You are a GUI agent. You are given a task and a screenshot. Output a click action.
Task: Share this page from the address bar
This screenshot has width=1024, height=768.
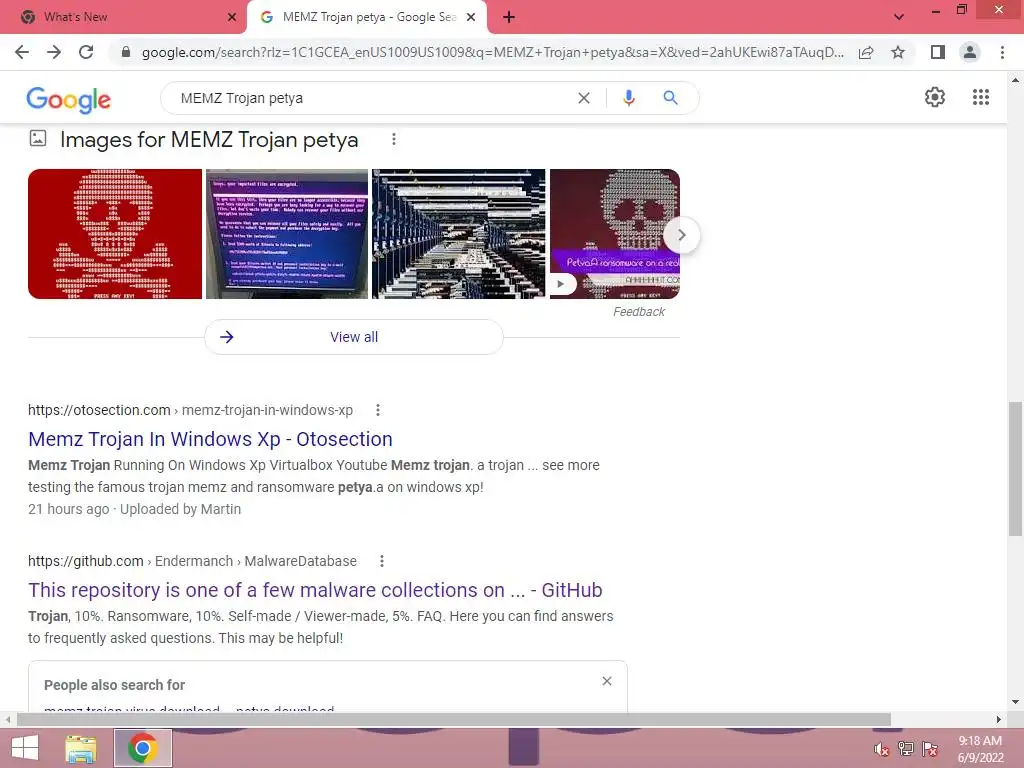pyautogui.click(x=866, y=52)
